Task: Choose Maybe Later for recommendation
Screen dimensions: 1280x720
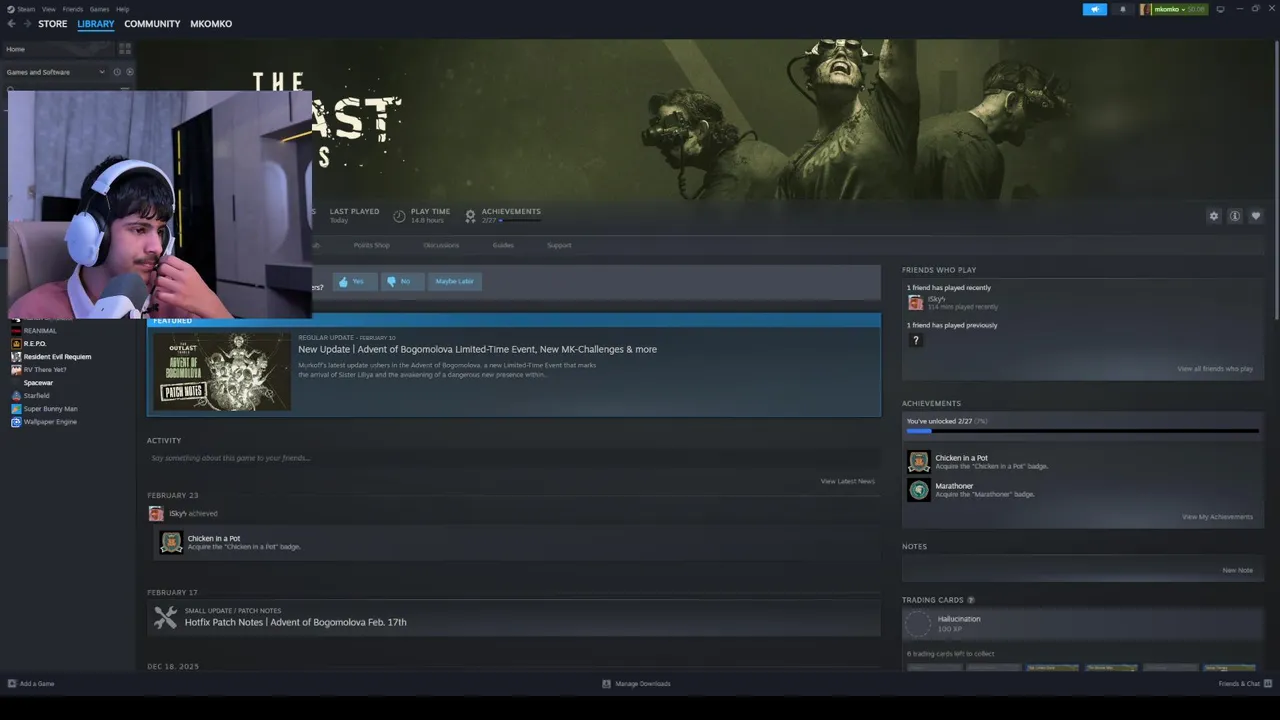Action: (x=454, y=282)
